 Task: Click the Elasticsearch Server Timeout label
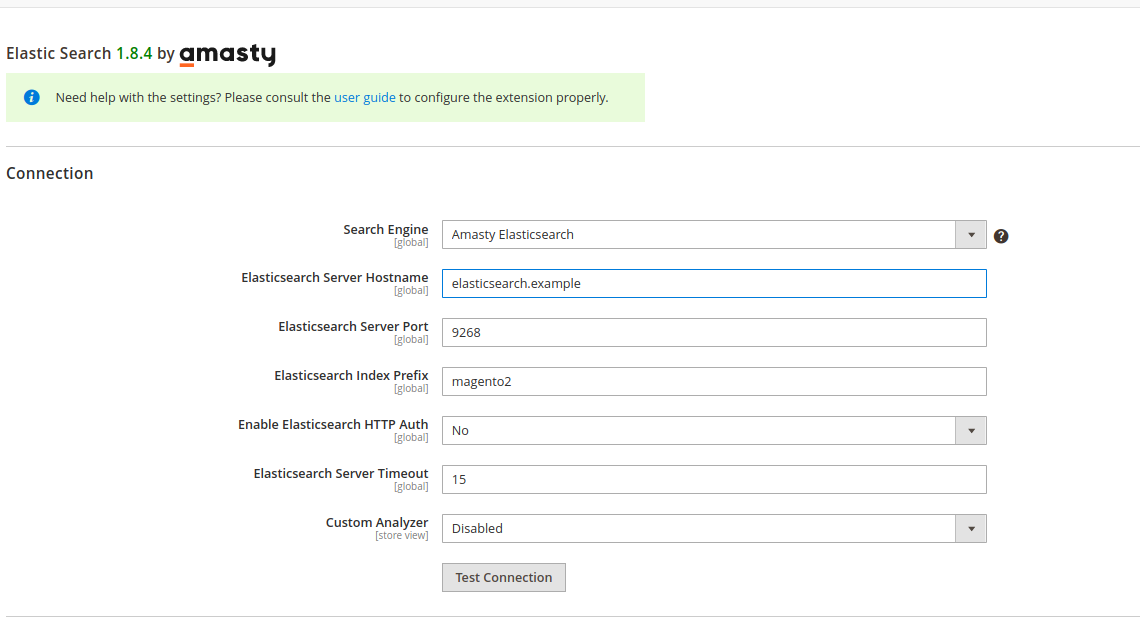(x=341, y=474)
